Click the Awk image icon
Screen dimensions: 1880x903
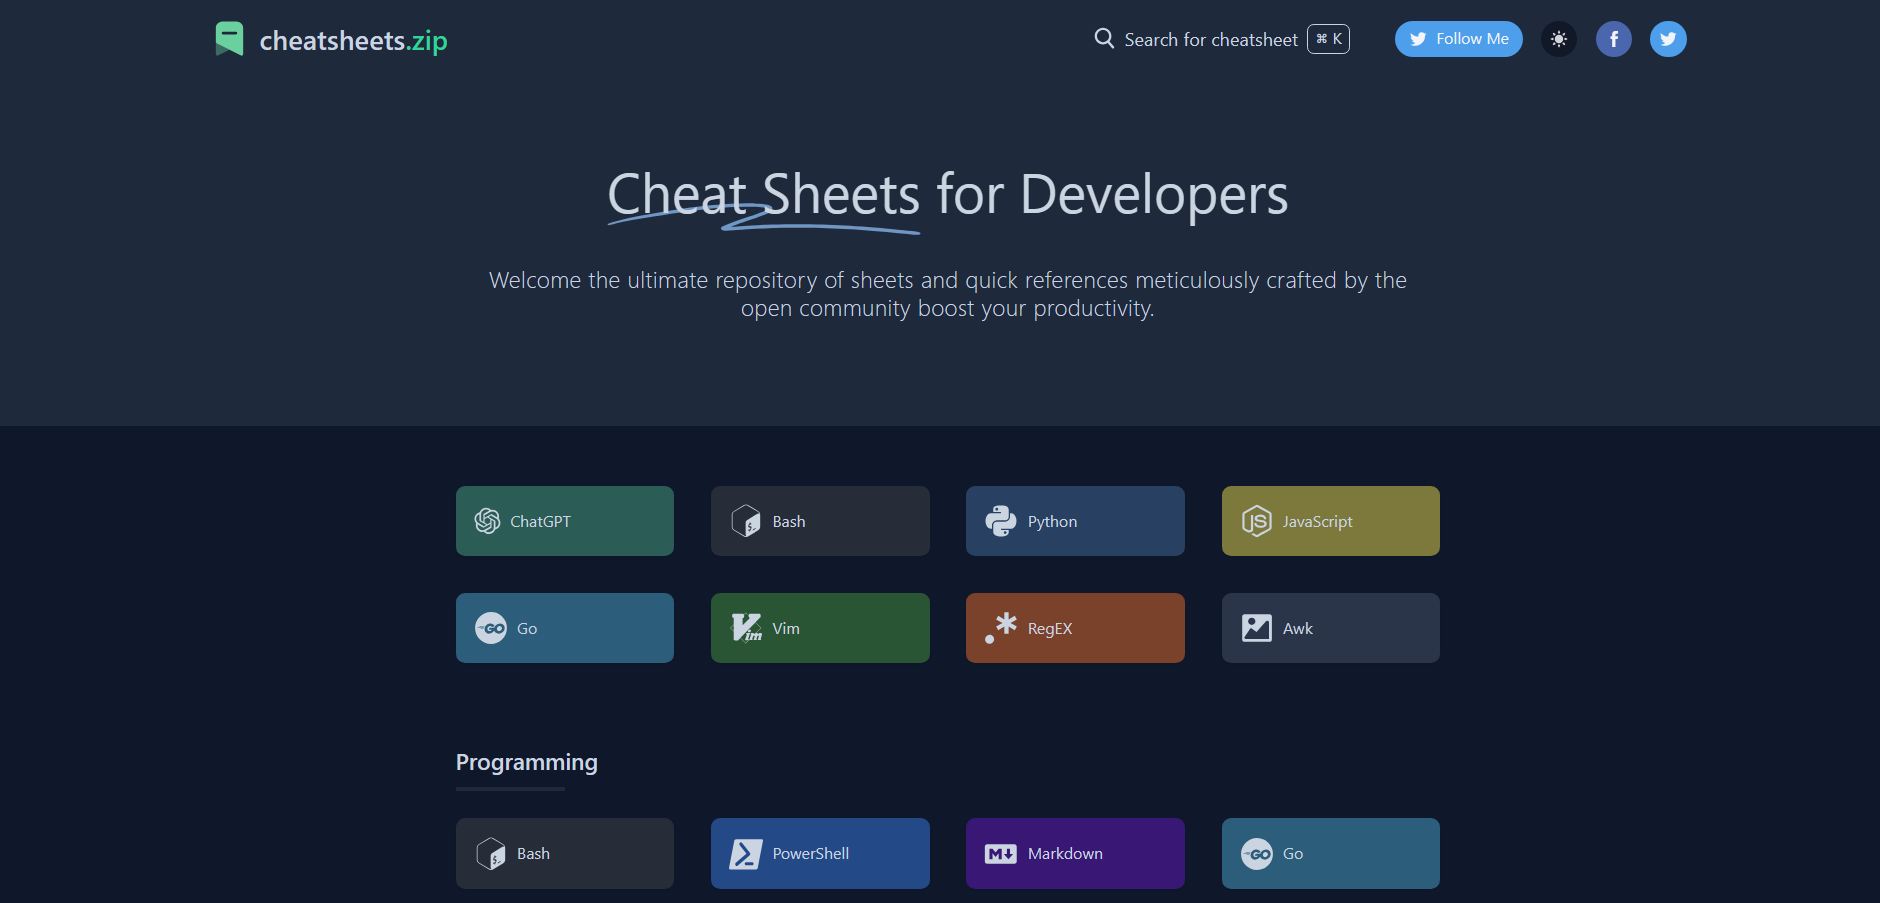pyautogui.click(x=1257, y=628)
